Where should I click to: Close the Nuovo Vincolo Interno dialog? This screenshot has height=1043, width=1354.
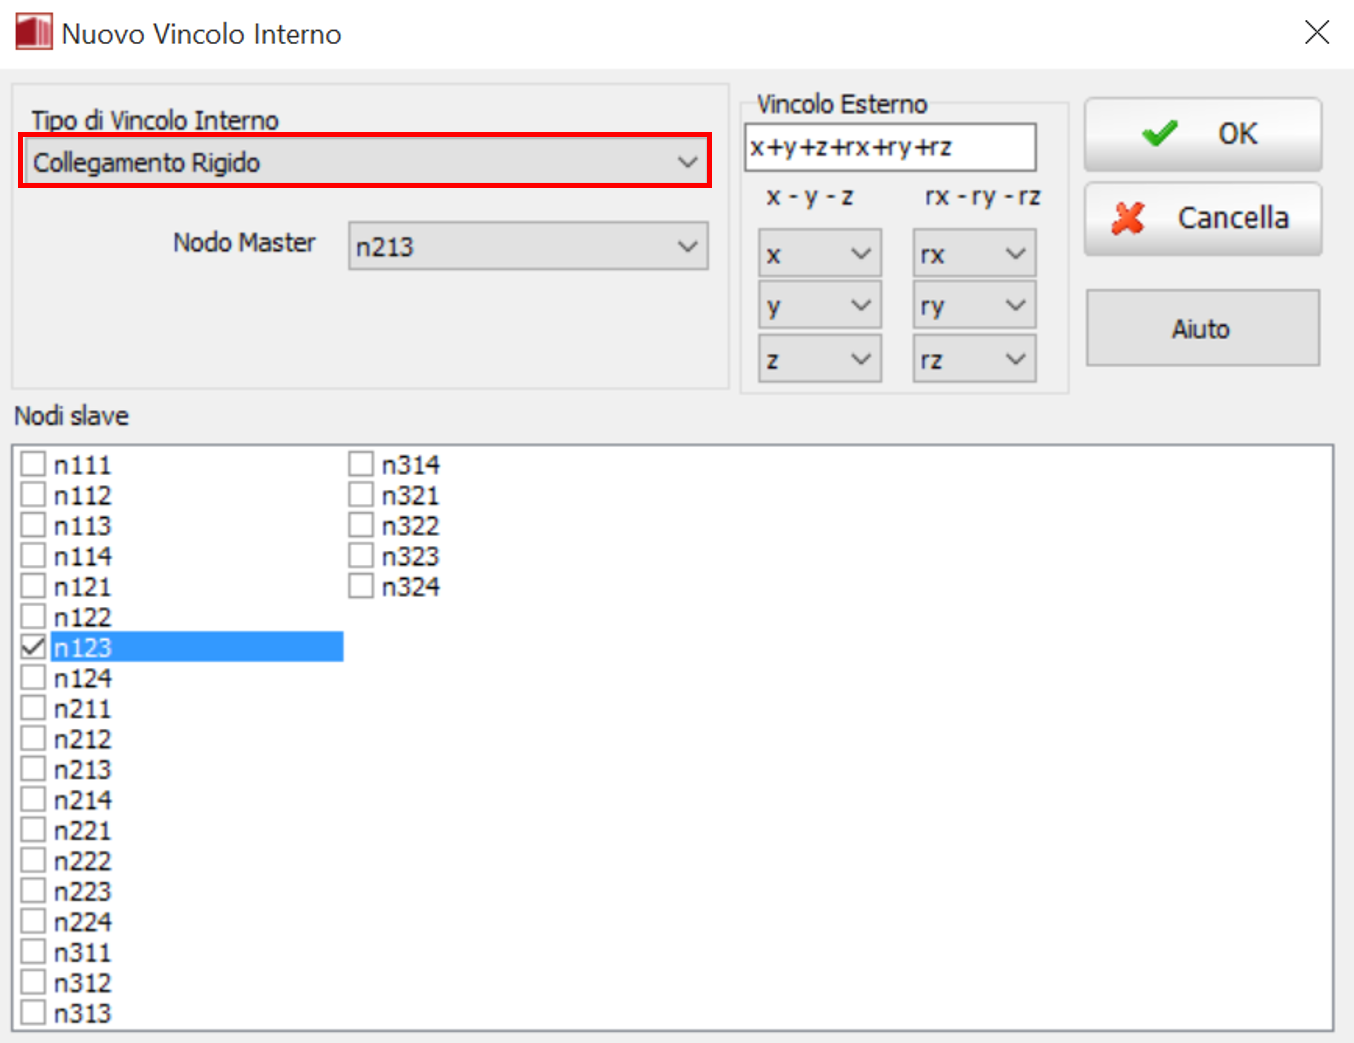[1316, 33]
